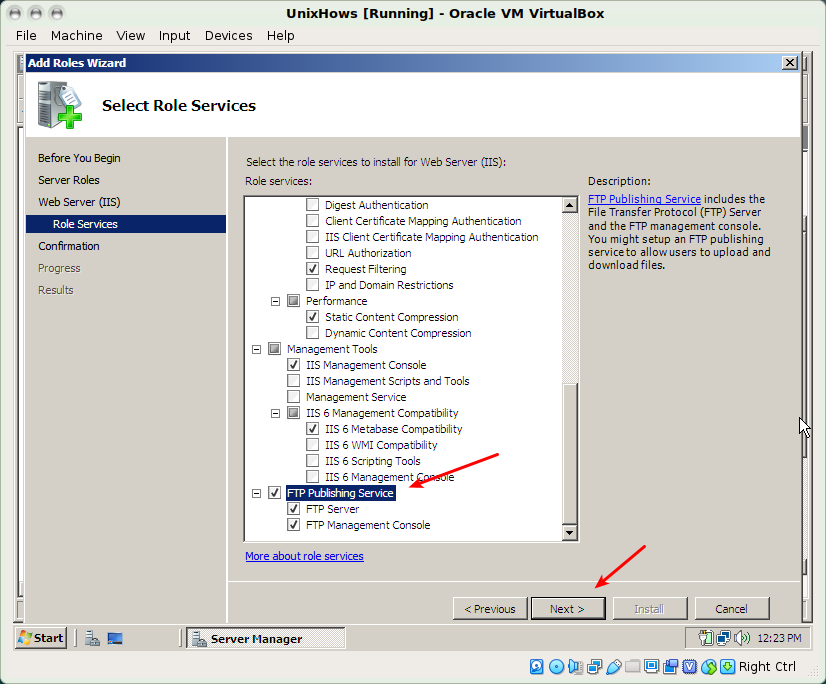The height and width of the screenshot is (684, 826).
Task: Click the virtualization features chip icon
Action: [x=690, y=667]
